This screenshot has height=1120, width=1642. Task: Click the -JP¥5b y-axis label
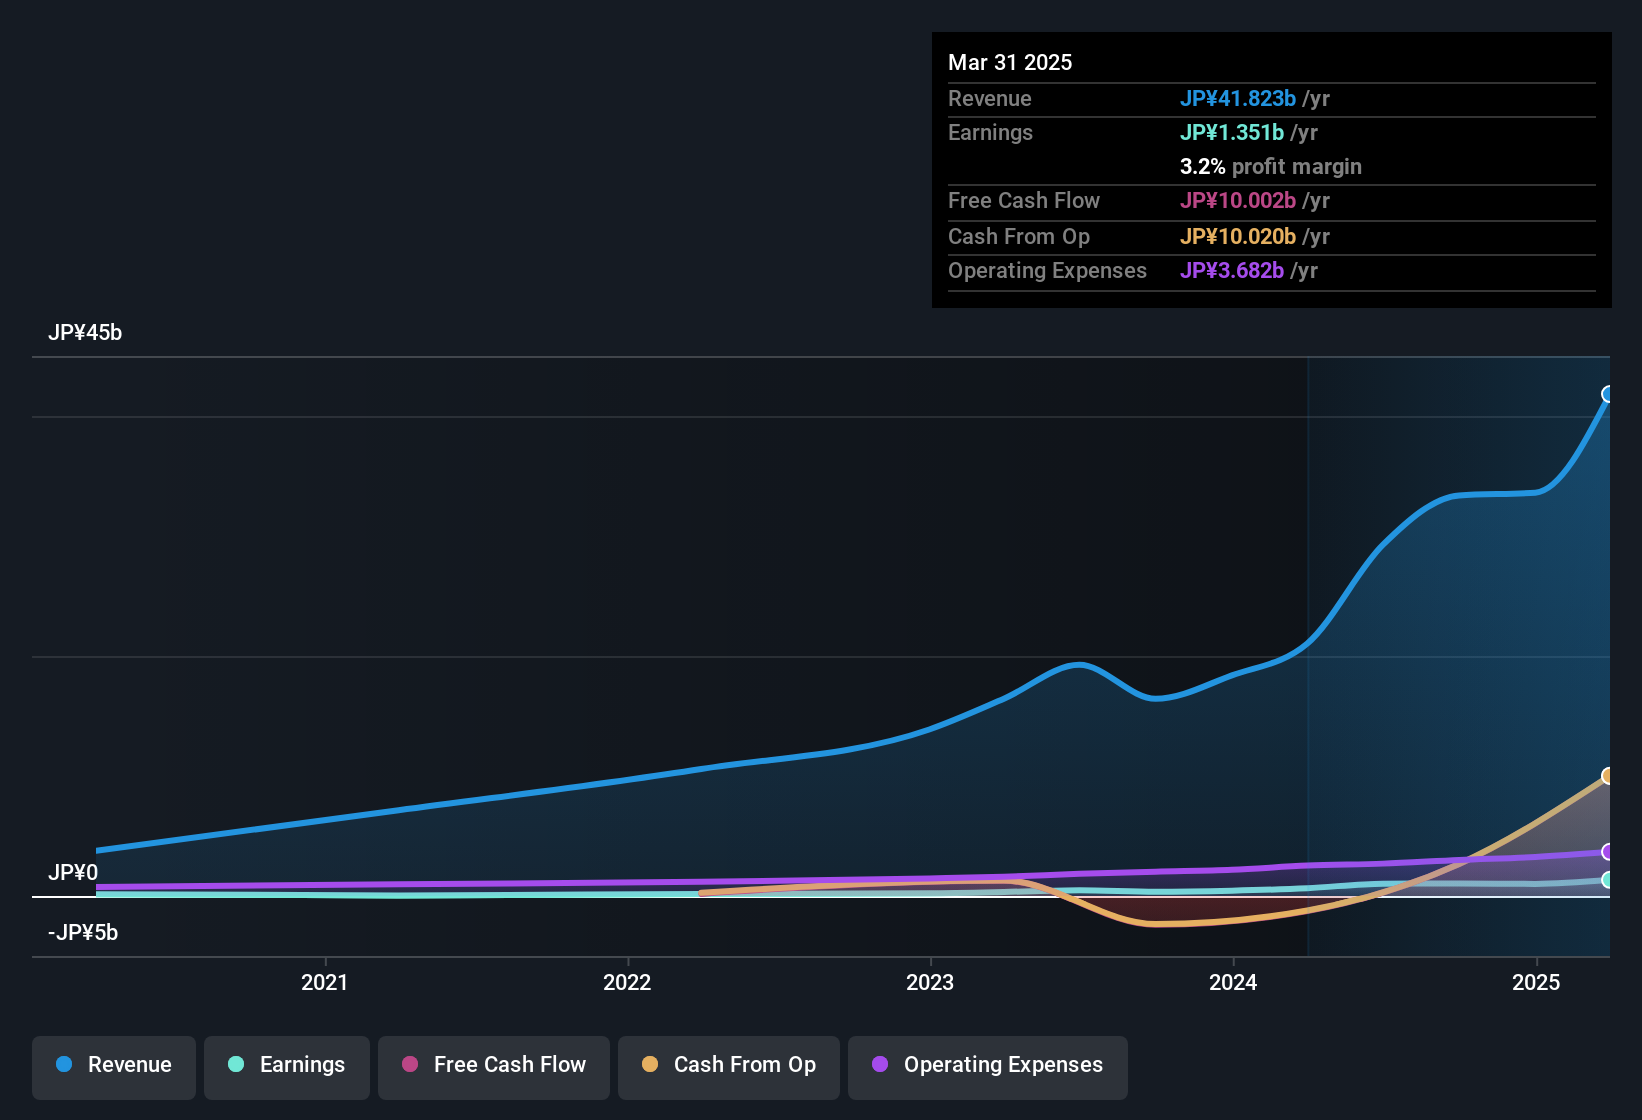click(x=83, y=933)
